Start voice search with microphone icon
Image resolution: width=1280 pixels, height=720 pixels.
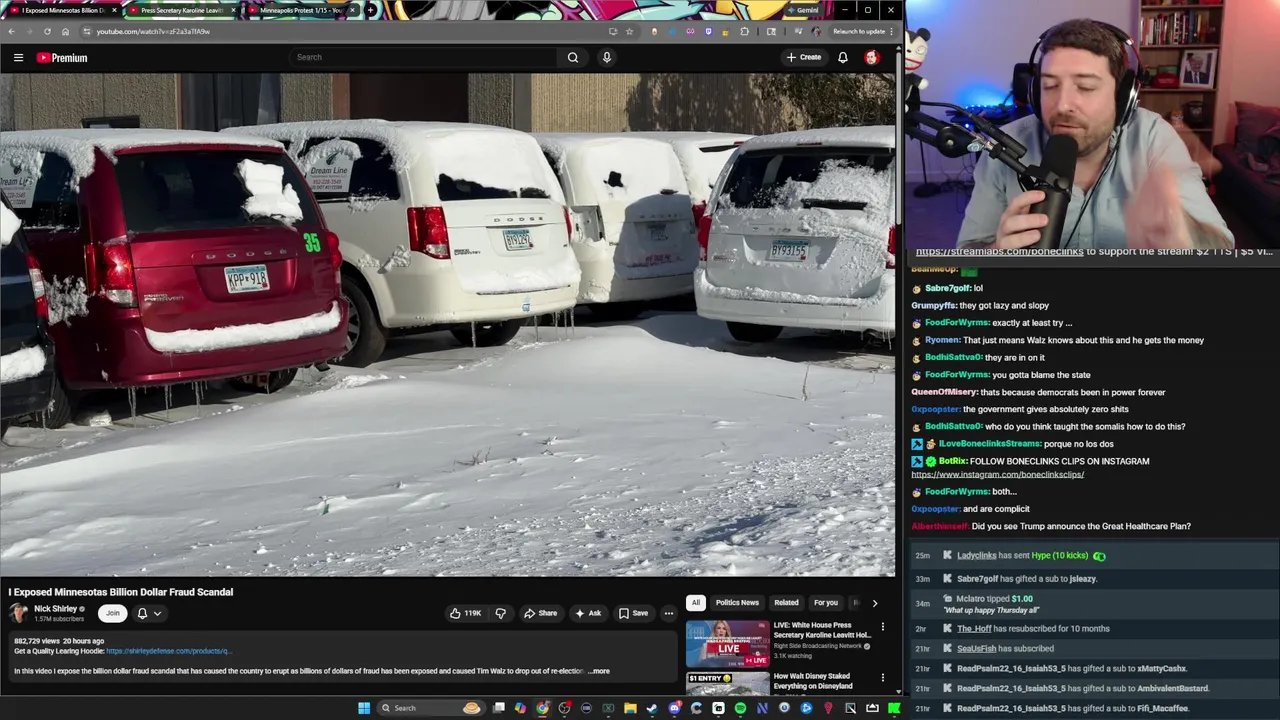pos(606,57)
